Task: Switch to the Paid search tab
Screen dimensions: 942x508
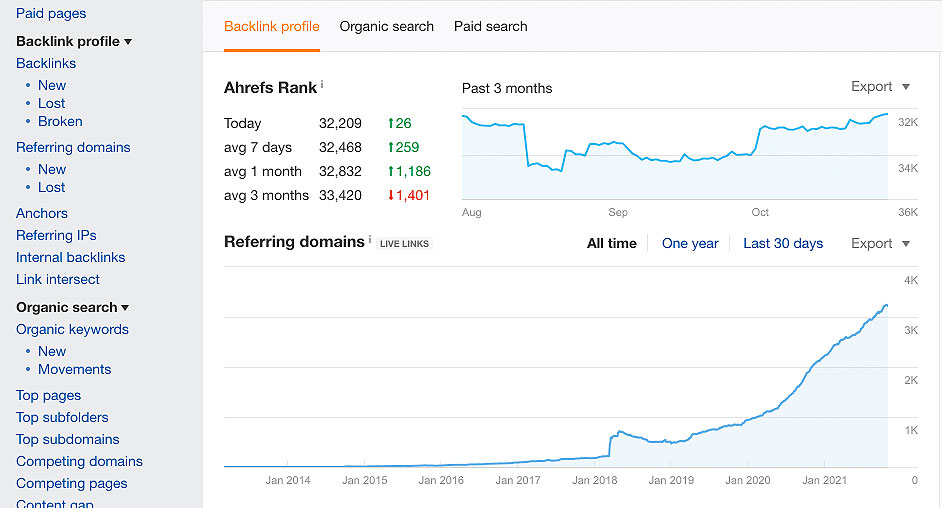Action: coord(490,26)
